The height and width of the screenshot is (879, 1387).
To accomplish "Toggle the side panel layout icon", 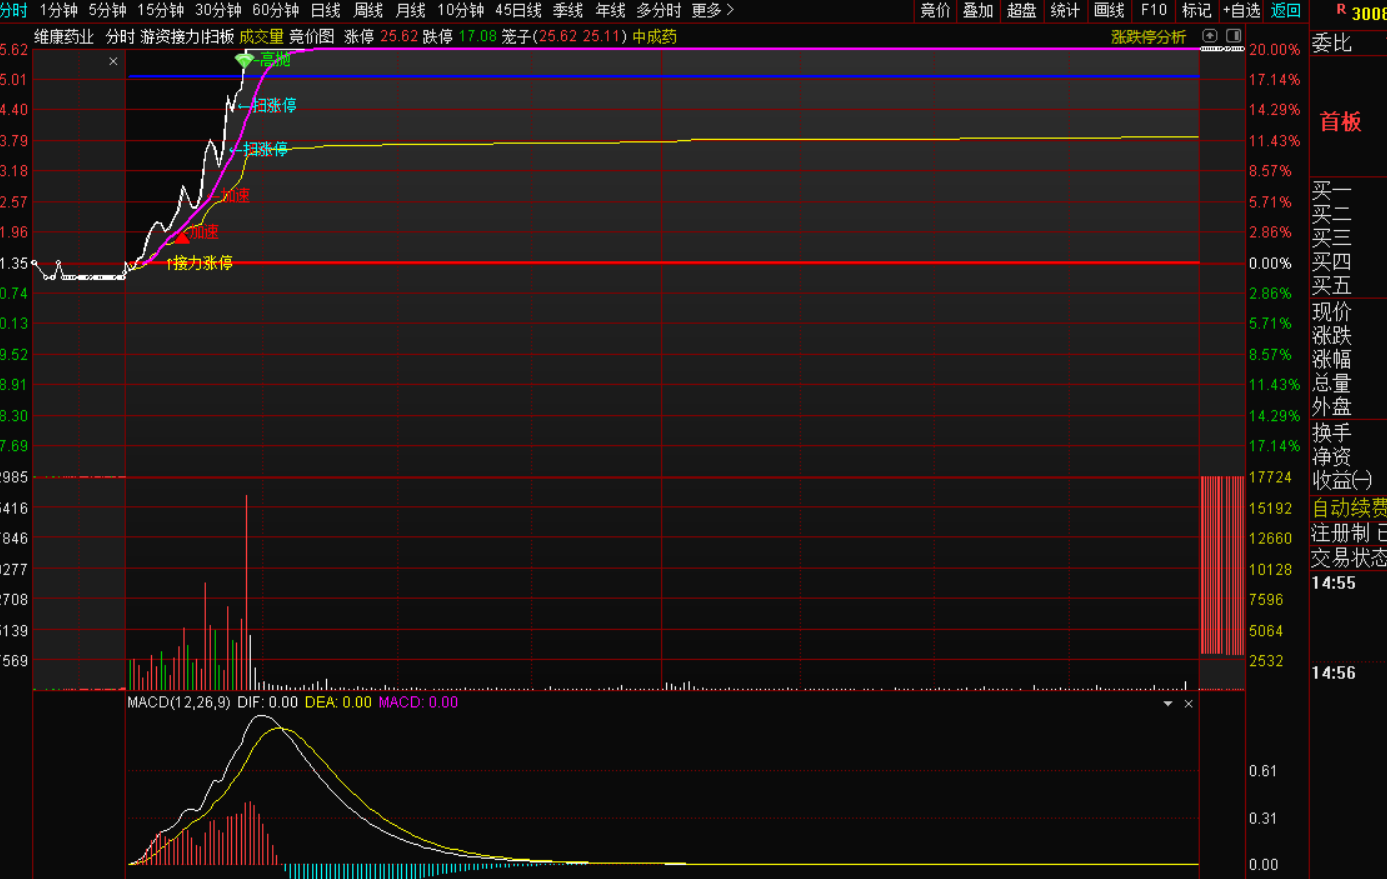I will click(1234, 36).
